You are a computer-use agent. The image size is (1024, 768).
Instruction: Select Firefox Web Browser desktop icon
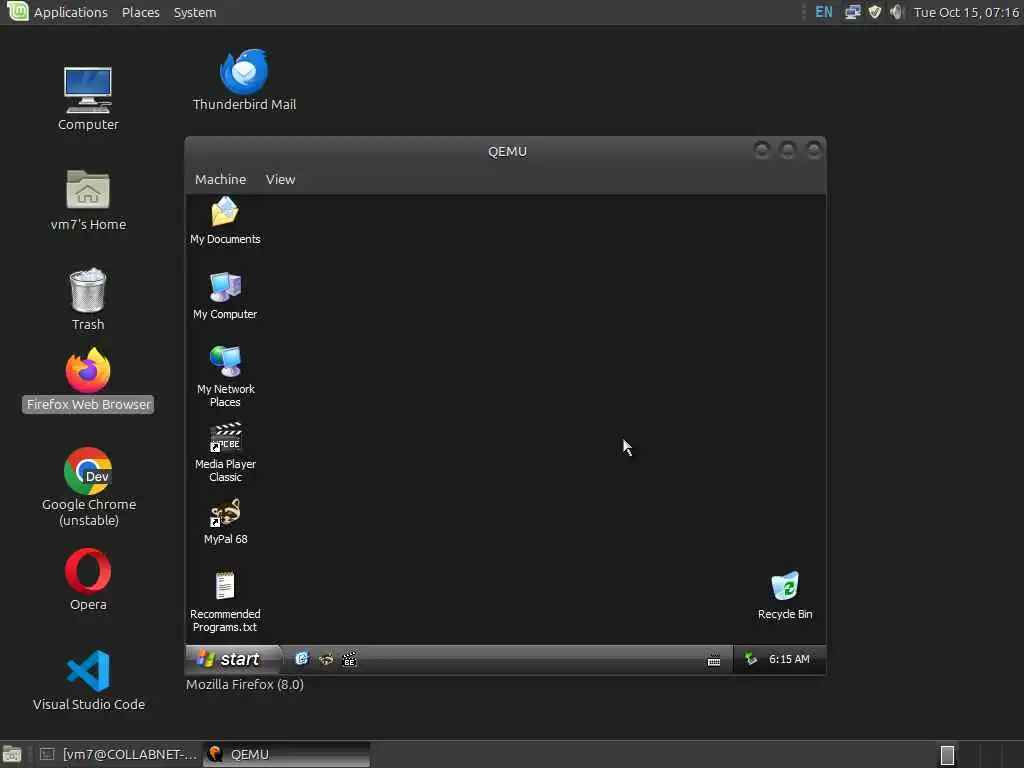88,379
